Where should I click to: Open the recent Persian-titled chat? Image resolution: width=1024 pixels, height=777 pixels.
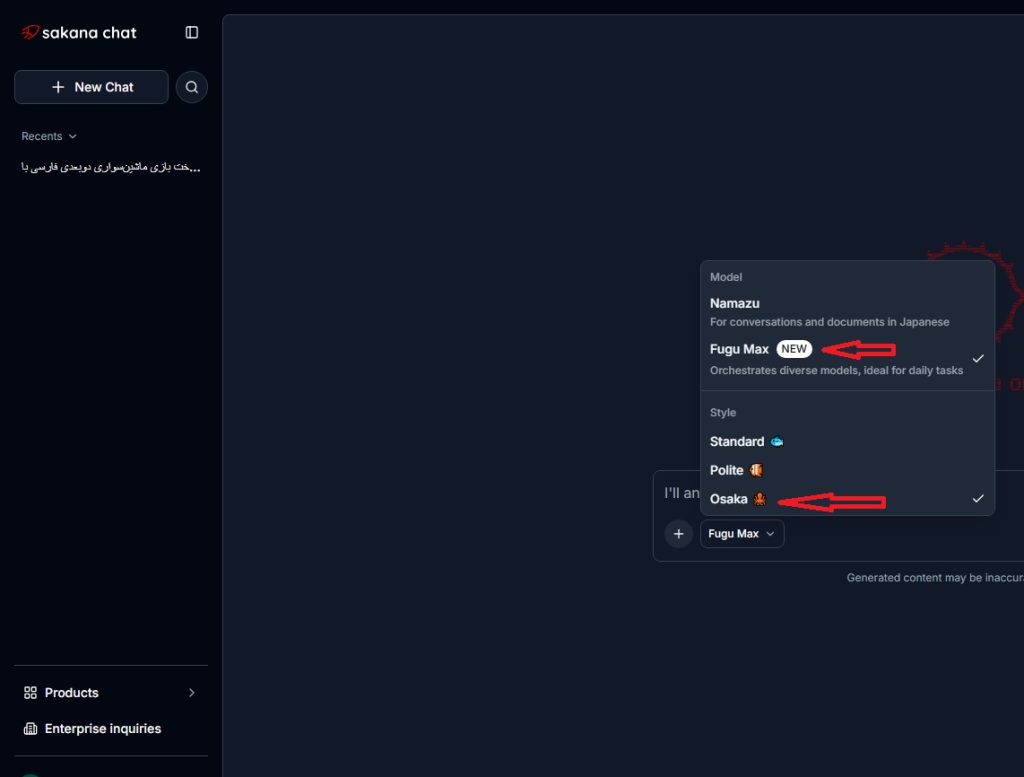[x=111, y=167]
